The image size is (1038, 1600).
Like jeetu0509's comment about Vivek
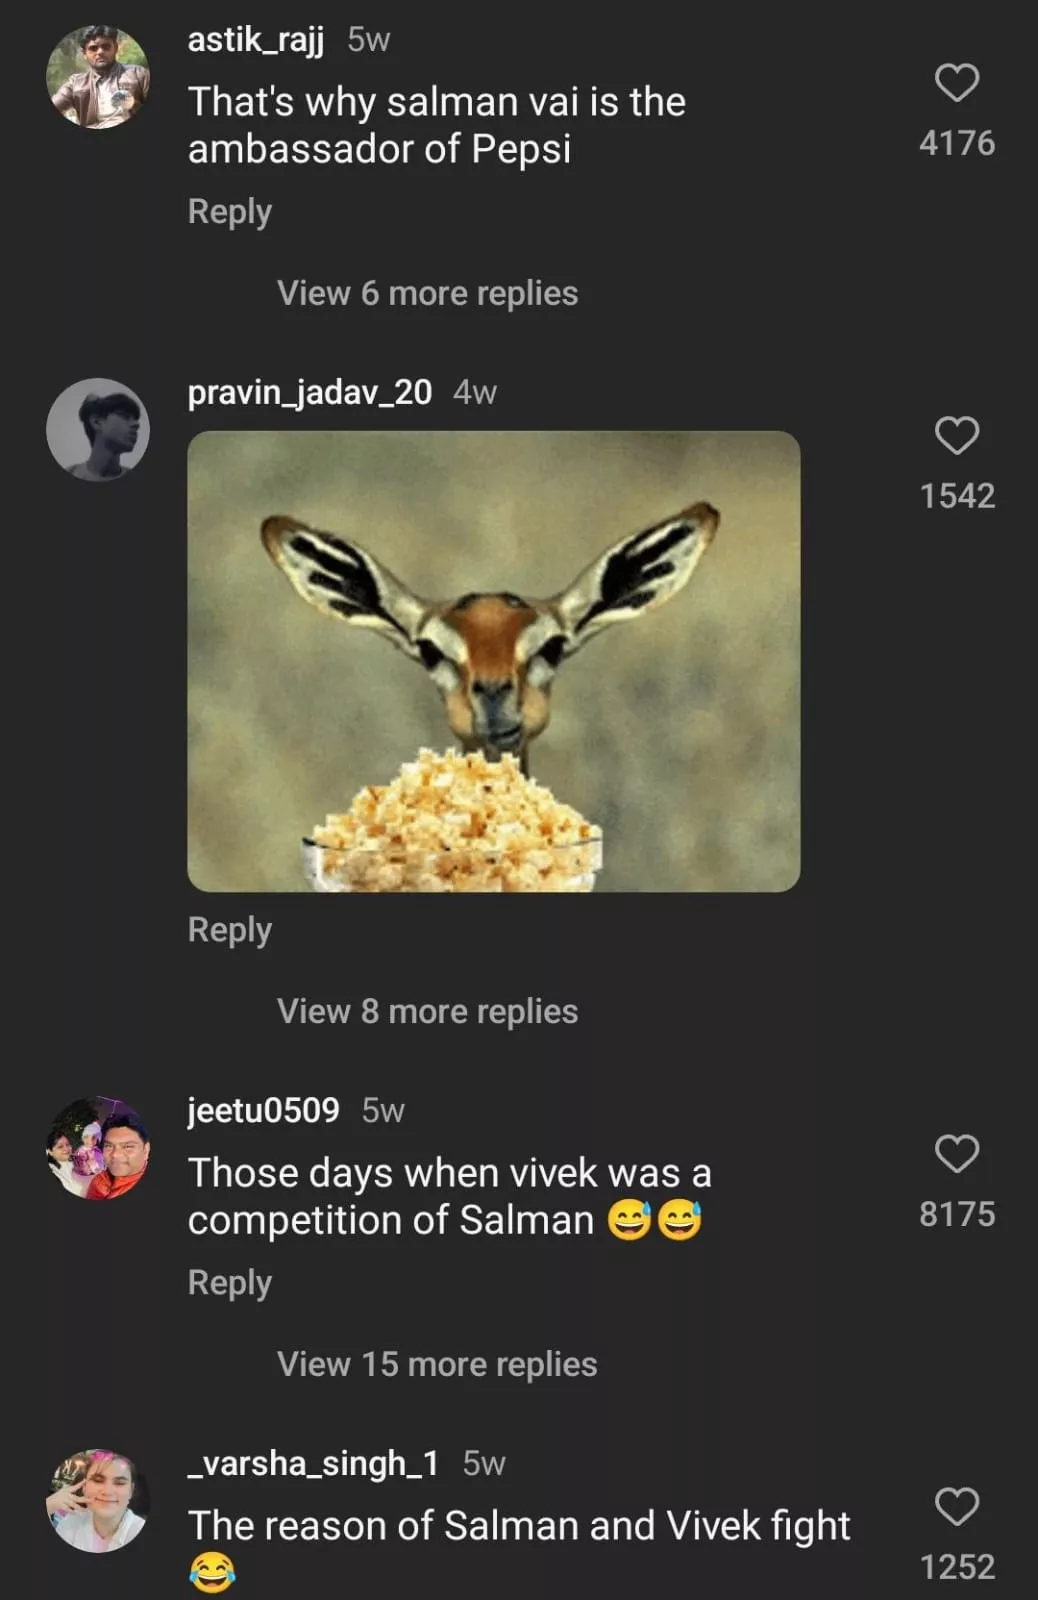(x=956, y=1154)
